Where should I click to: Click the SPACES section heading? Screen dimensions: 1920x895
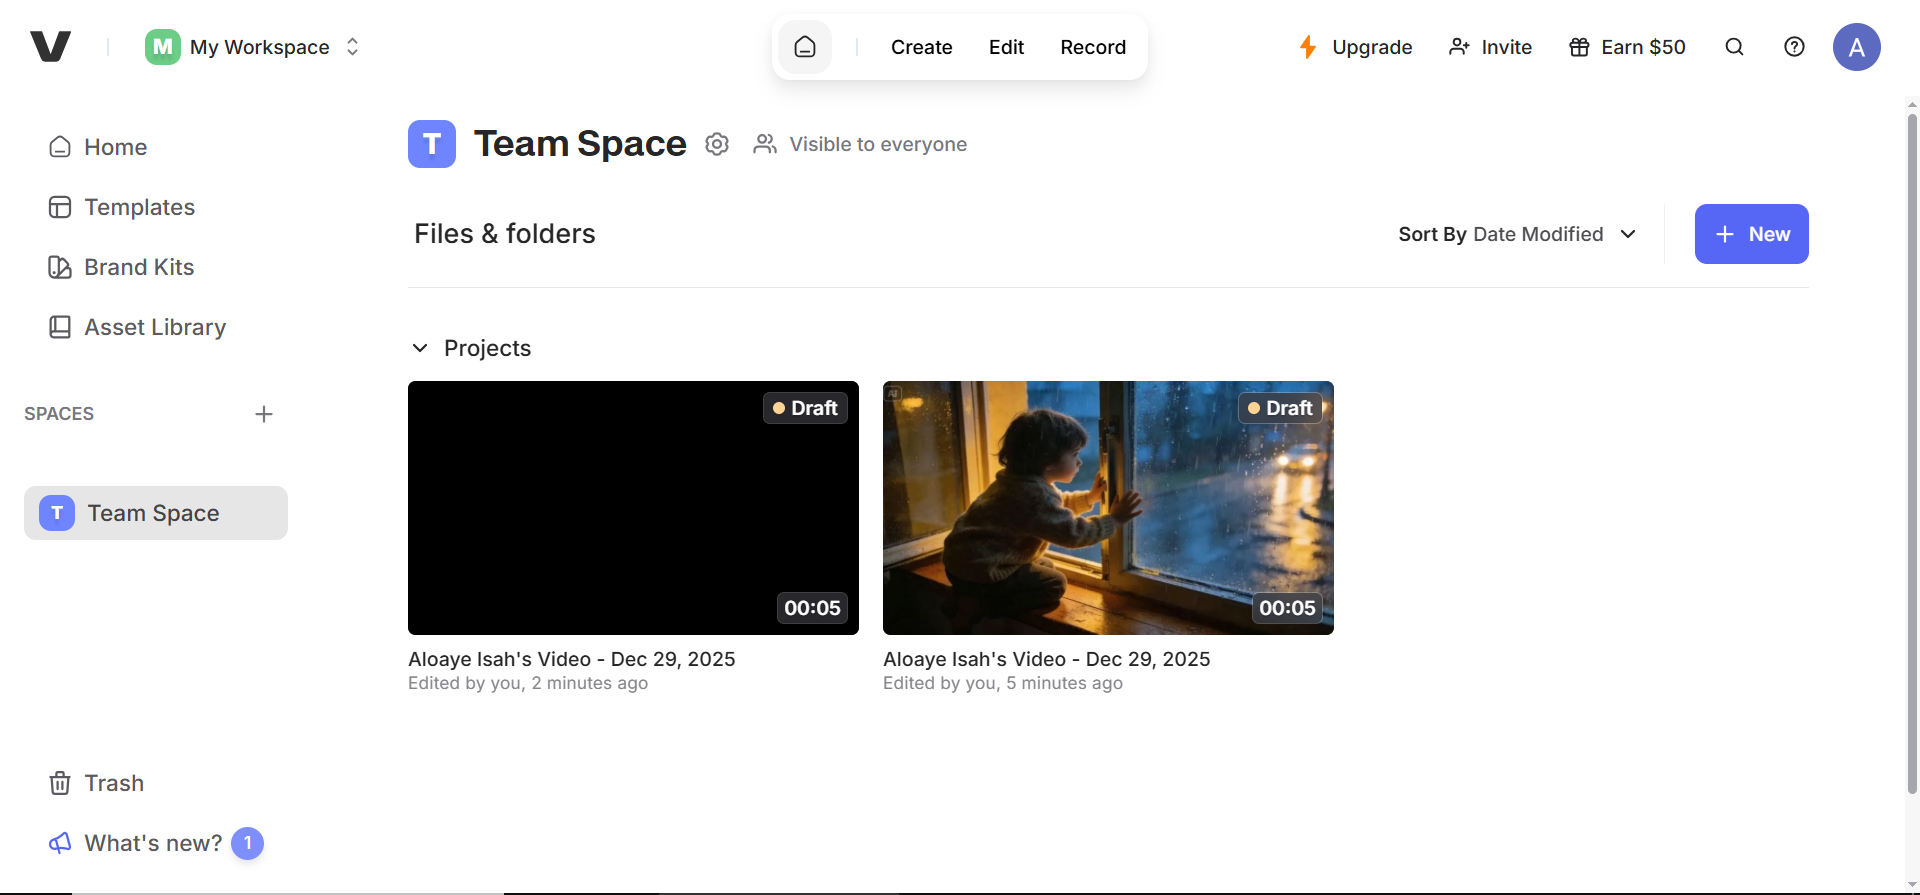[x=59, y=414]
